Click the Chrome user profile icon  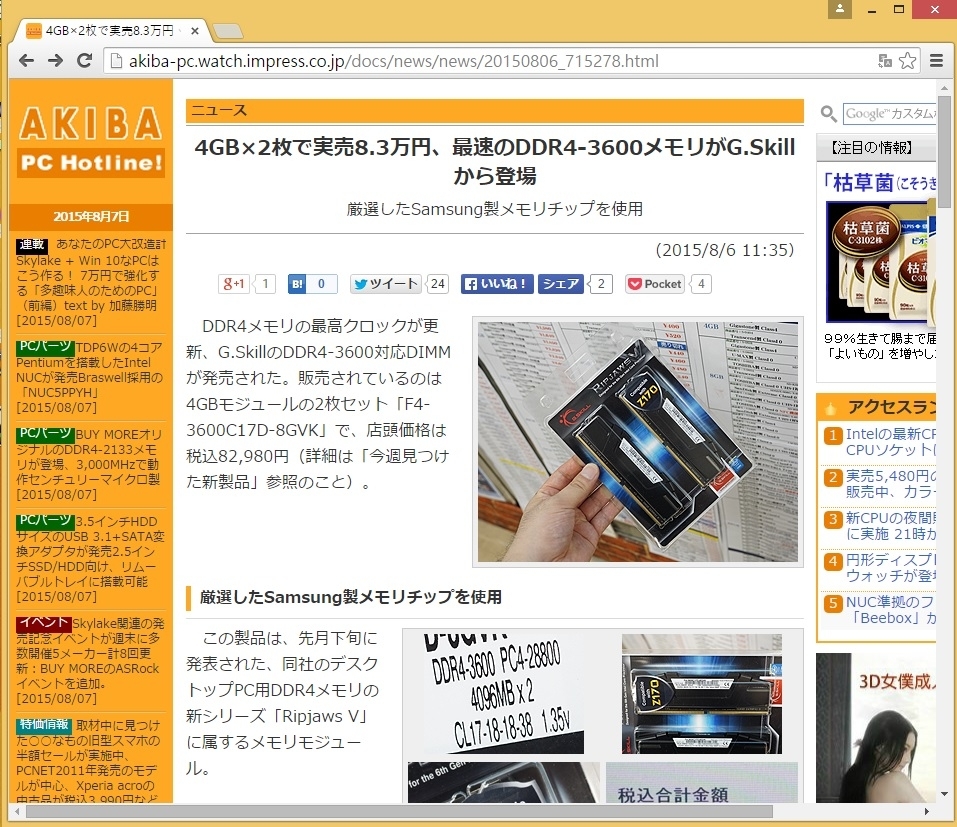click(840, 9)
